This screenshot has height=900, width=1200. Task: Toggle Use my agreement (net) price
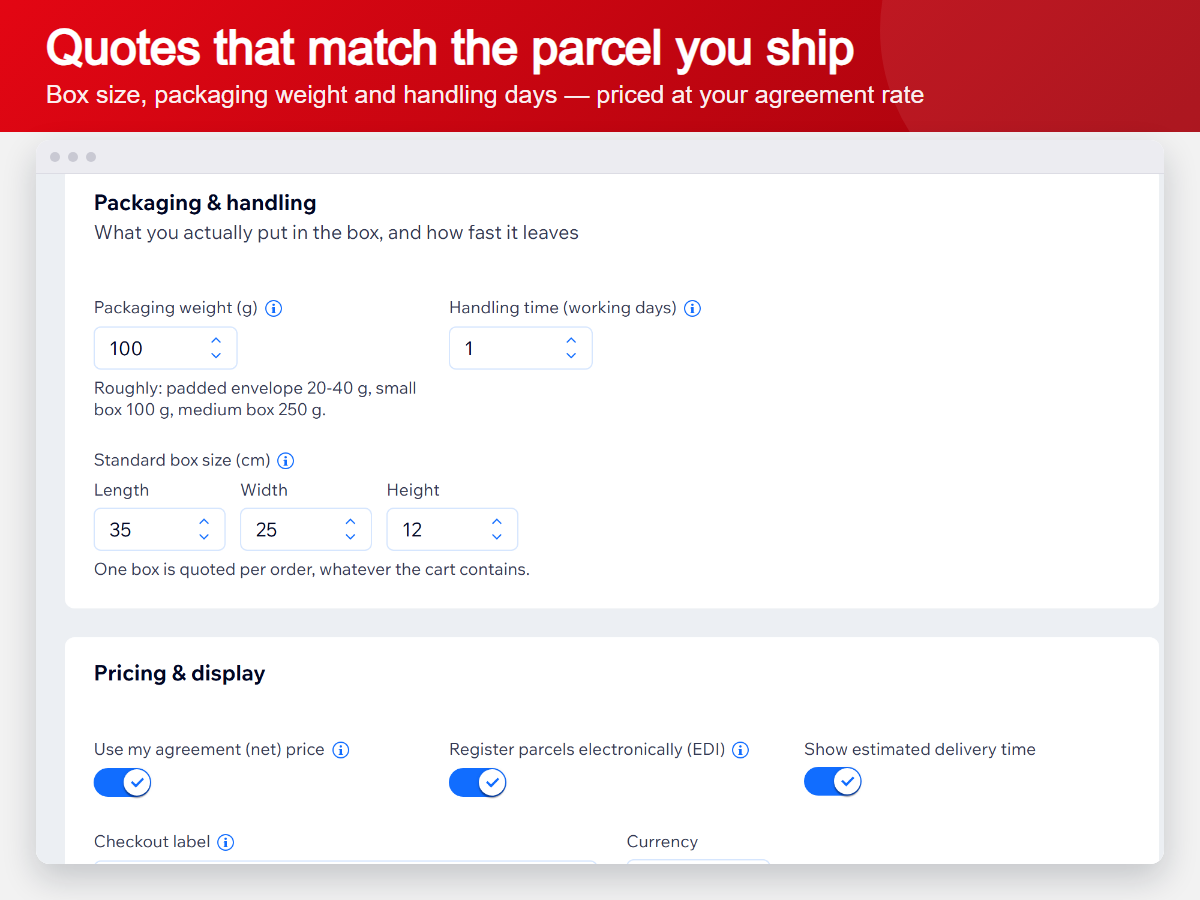[123, 782]
